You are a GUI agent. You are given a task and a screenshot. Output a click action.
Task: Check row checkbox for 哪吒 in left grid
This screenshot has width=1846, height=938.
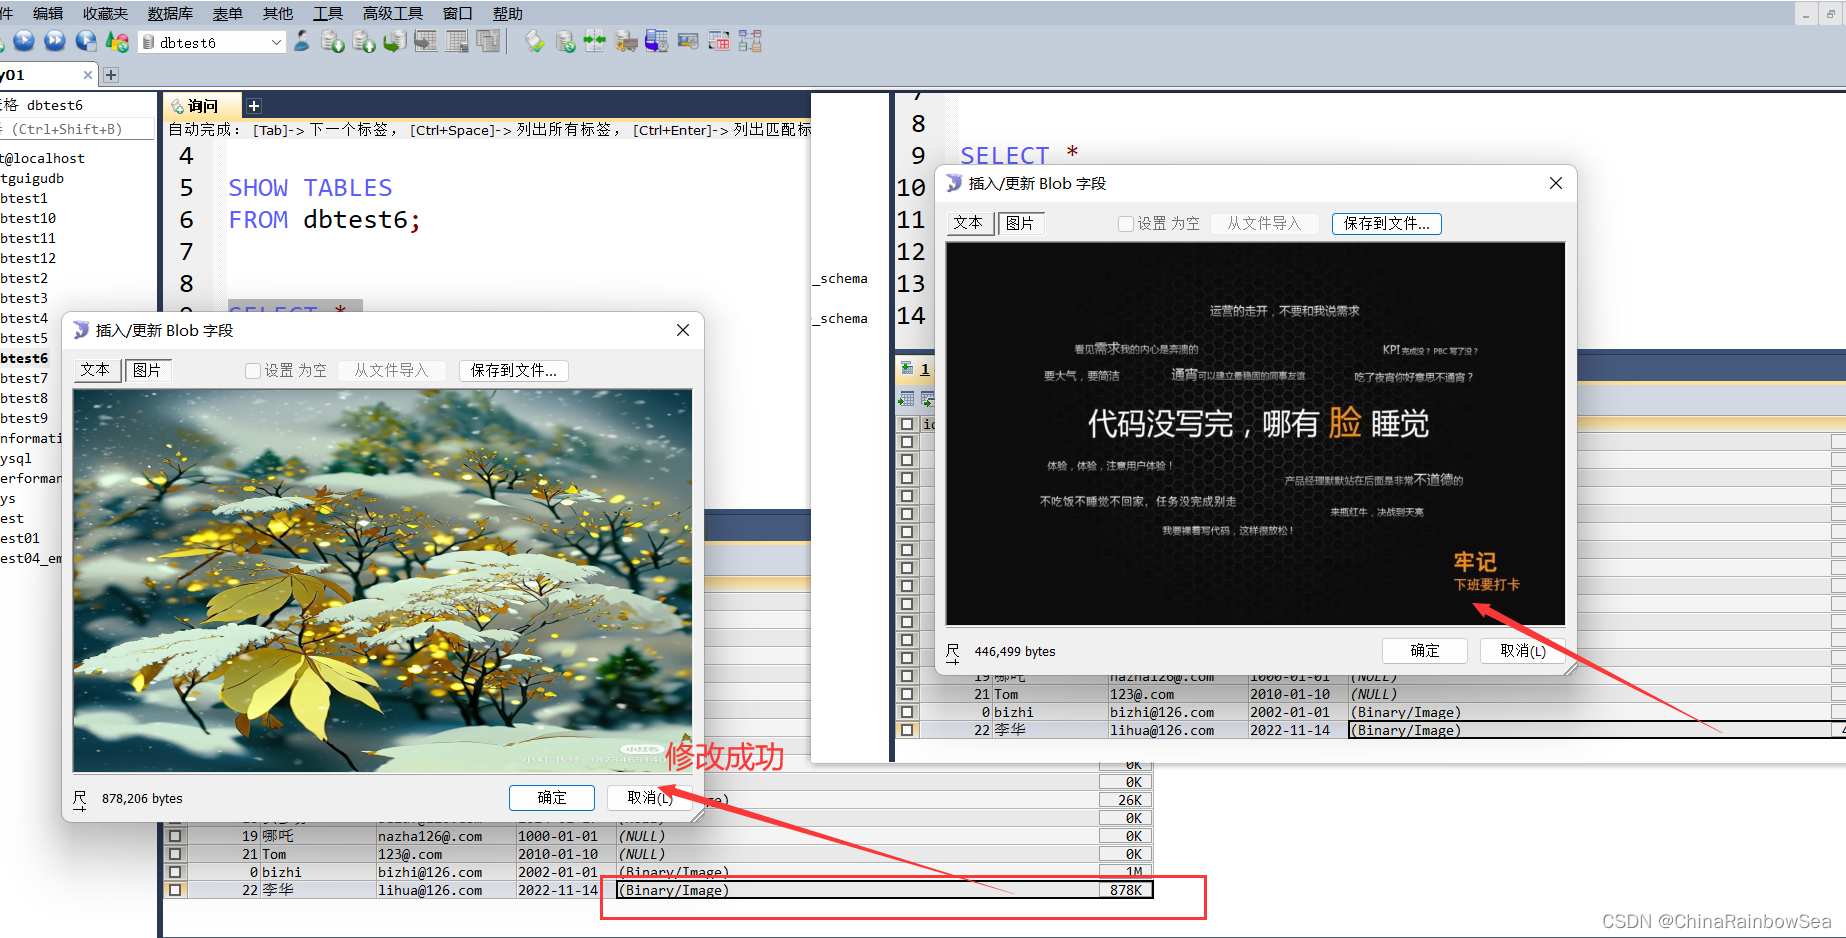tap(176, 836)
